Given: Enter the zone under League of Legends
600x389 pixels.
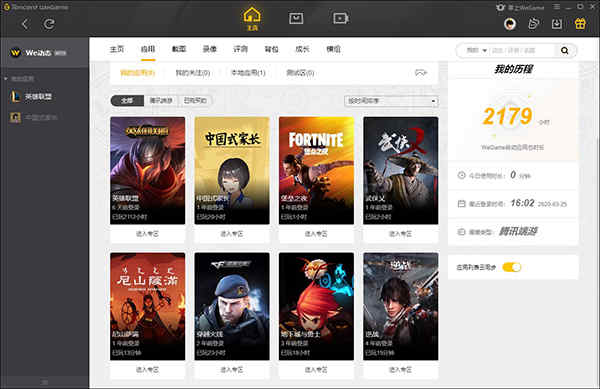Looking at the screenshot, I should (147, 234).
